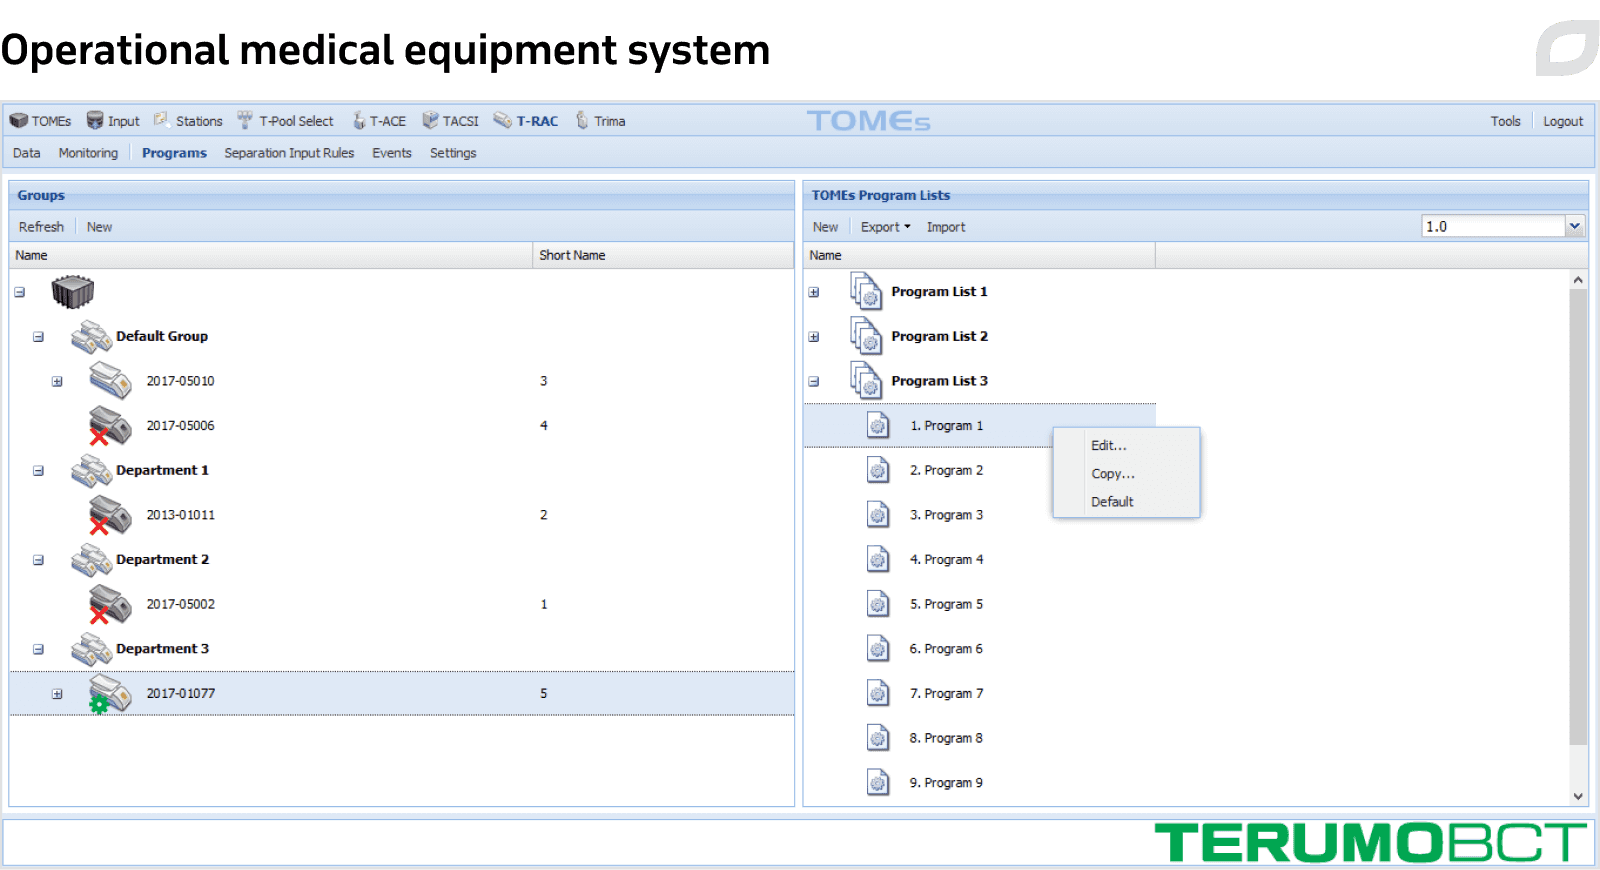Create a New program list

coord(825,227)
